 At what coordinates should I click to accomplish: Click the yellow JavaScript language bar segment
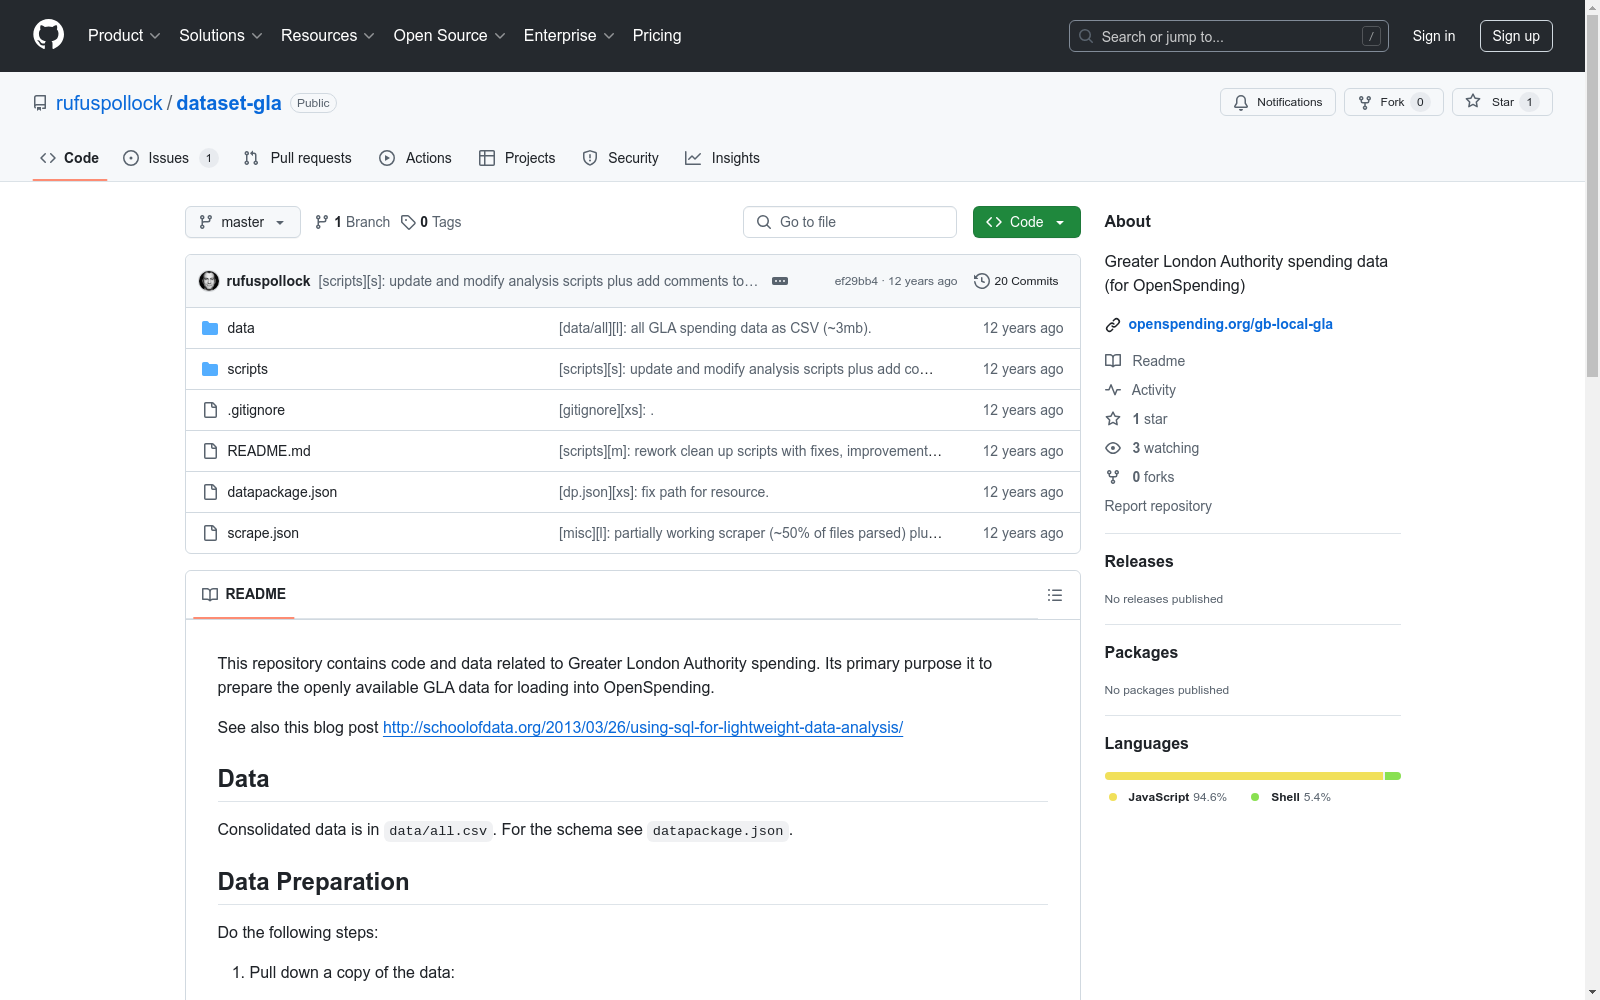tap(1244, 776)
